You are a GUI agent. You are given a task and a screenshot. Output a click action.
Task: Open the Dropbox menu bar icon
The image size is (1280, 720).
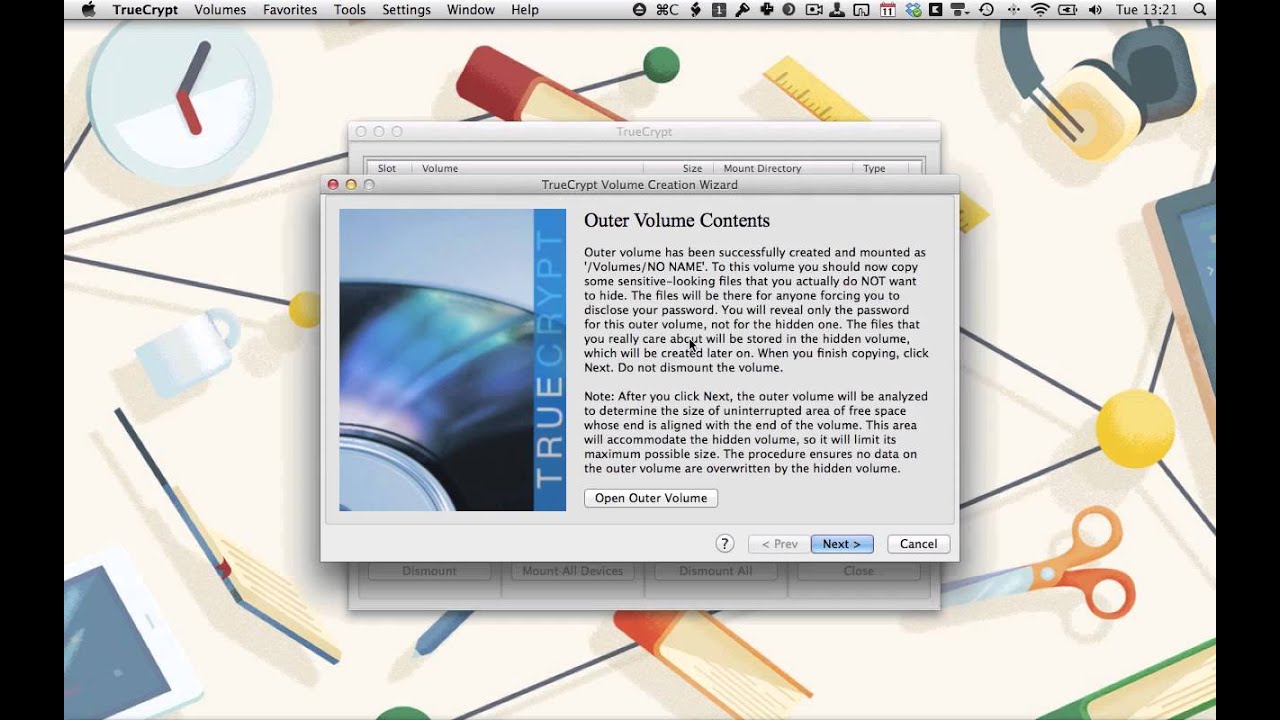[x=915, y=10]
